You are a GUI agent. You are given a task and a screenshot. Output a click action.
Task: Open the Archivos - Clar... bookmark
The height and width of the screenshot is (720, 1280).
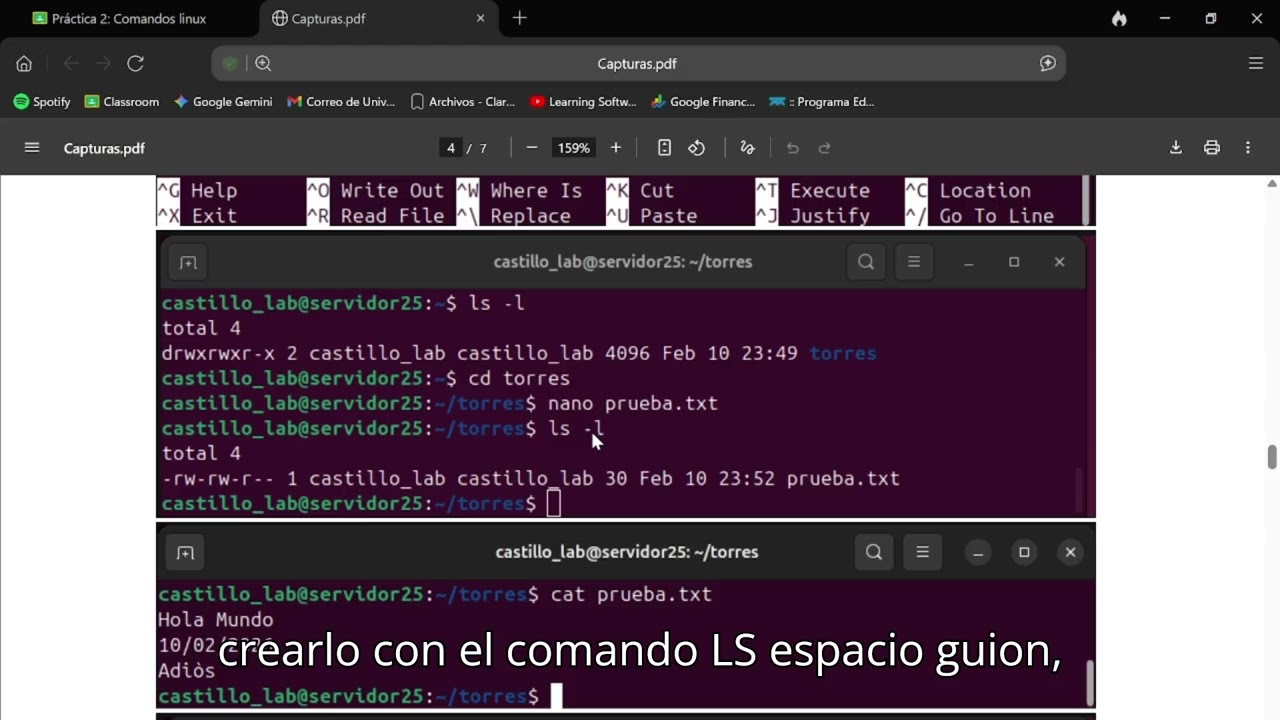point(462,101)
